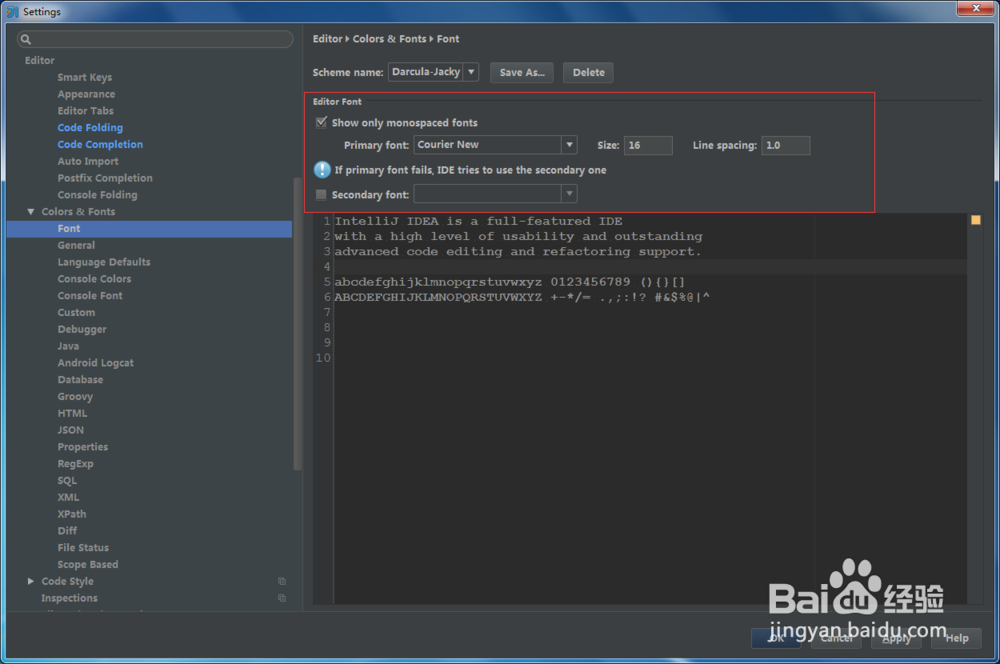Click Editor root tree item
This screenshot has width=1000, height=664.
click(x=40, y=61)
